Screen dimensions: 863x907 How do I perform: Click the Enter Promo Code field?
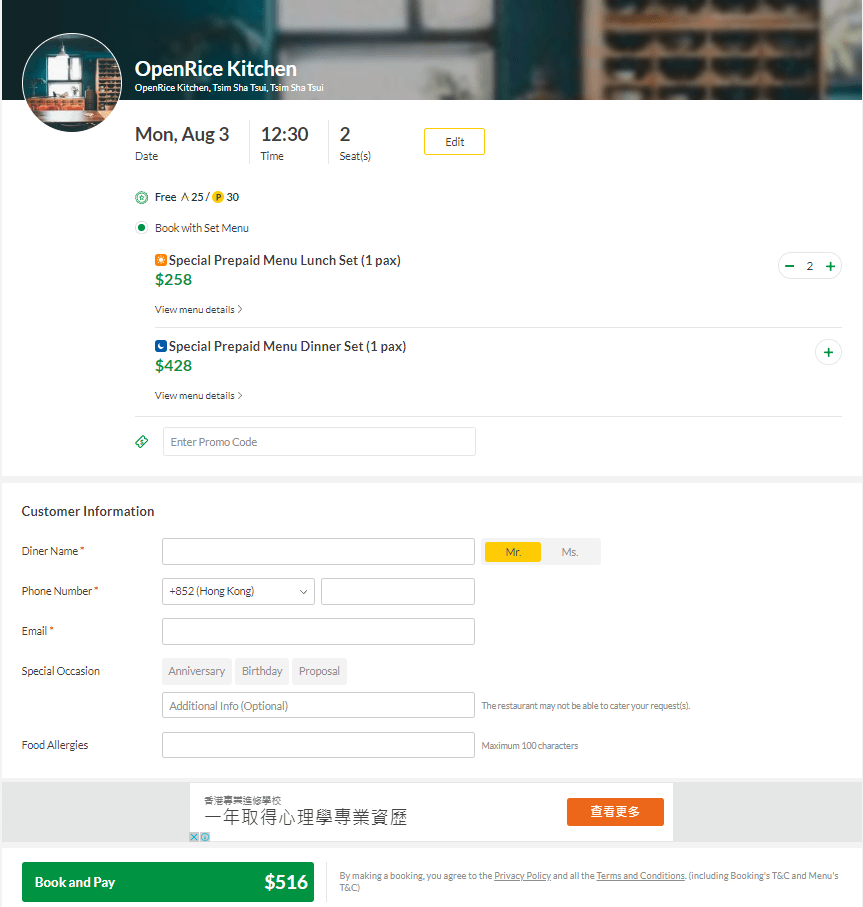click(x=319, y=442)
